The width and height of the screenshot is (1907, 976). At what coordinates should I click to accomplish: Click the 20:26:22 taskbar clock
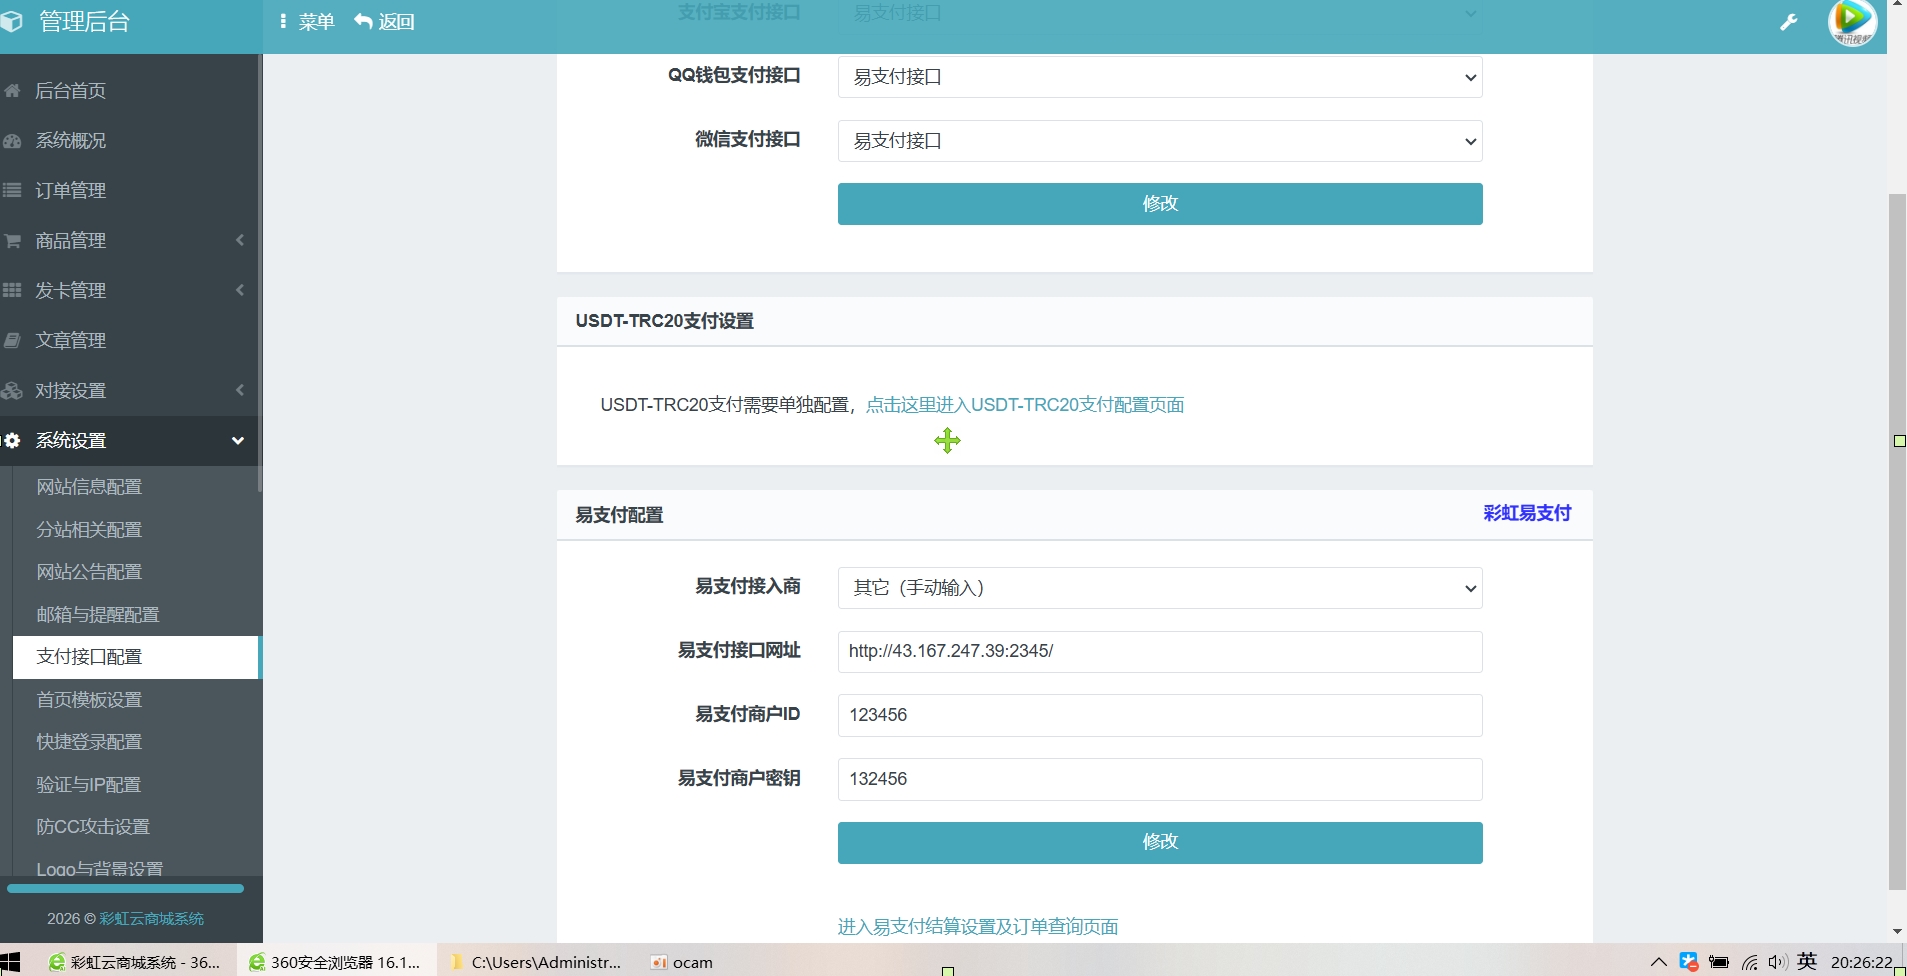[x=1862, y=962]
